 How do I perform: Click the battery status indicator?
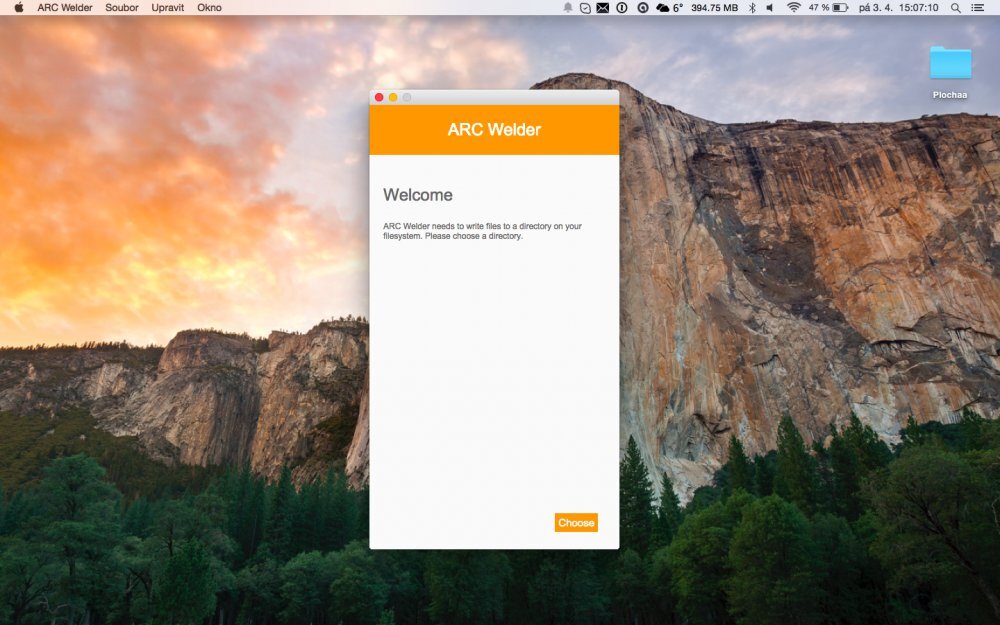tap(840, 7)
